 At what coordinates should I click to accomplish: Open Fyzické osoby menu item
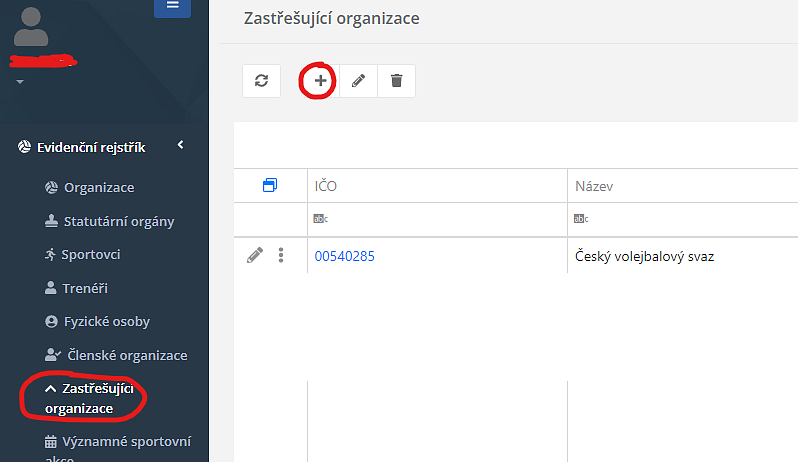[x=106, y=322]
